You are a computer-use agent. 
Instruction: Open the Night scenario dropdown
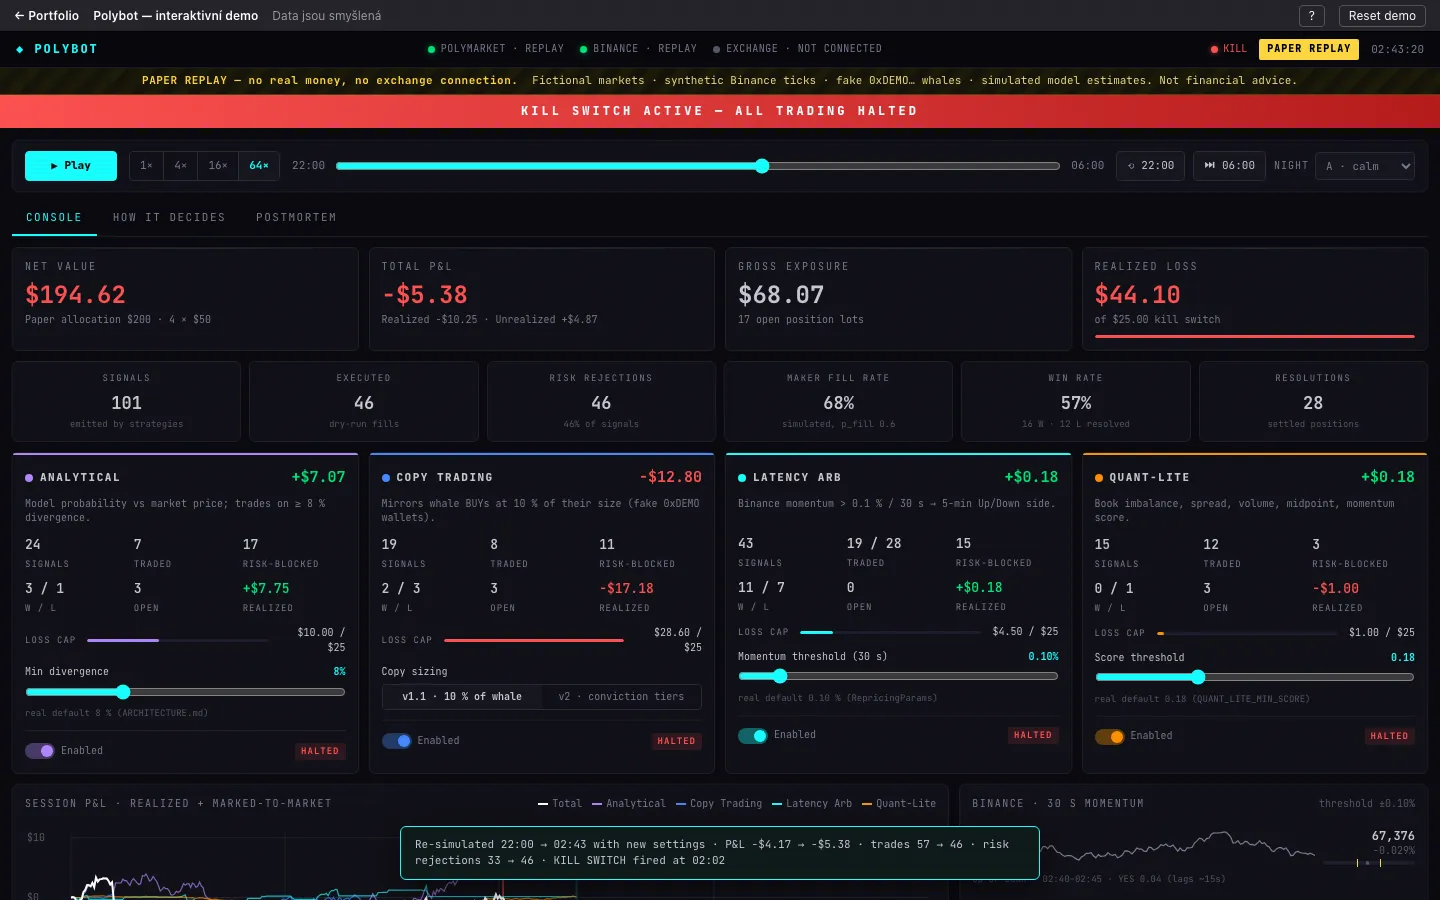(1365, 166)
